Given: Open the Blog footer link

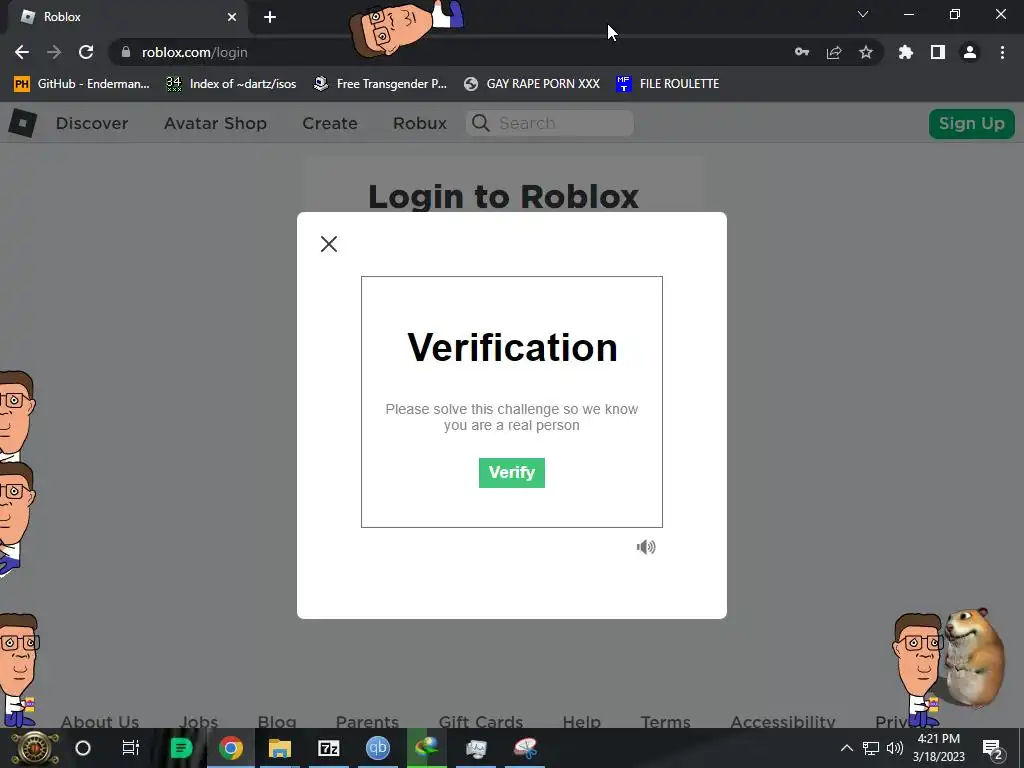Looking at the screenshot, I should [277, 722].
